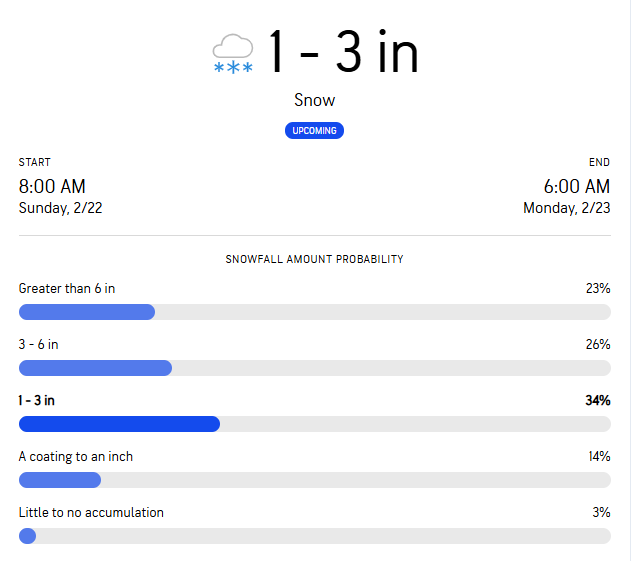Click the Snowfall Amount Probability heading
The image size is (631, 561).
(315, 259)
